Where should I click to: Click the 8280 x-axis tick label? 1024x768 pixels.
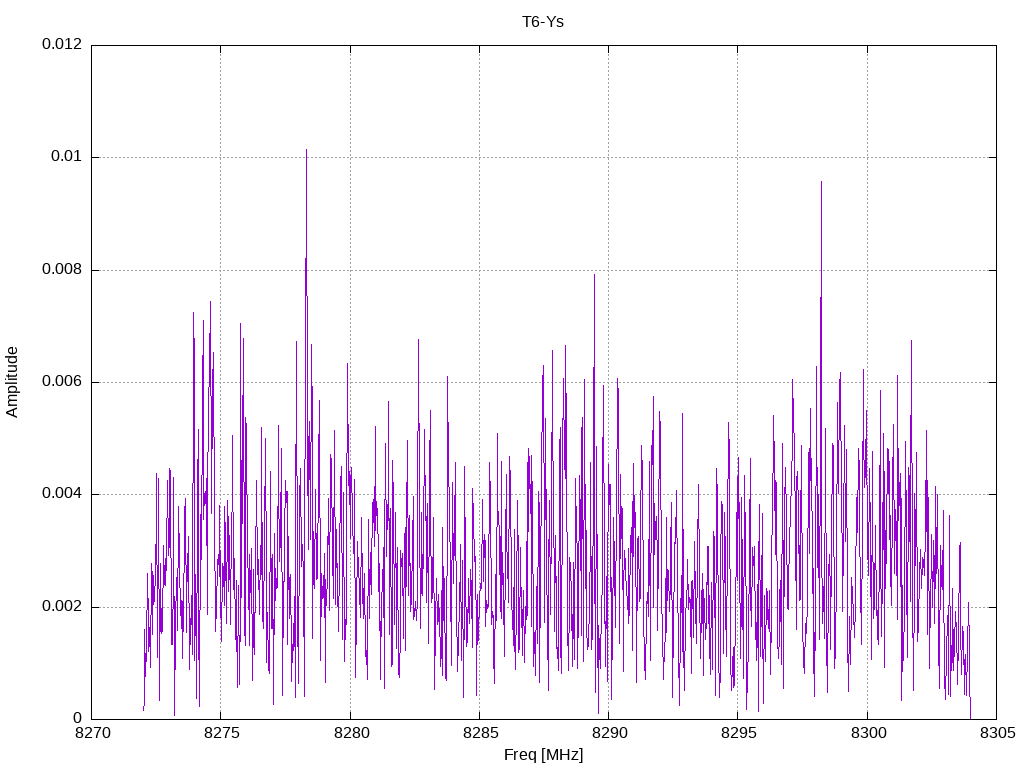351,733
